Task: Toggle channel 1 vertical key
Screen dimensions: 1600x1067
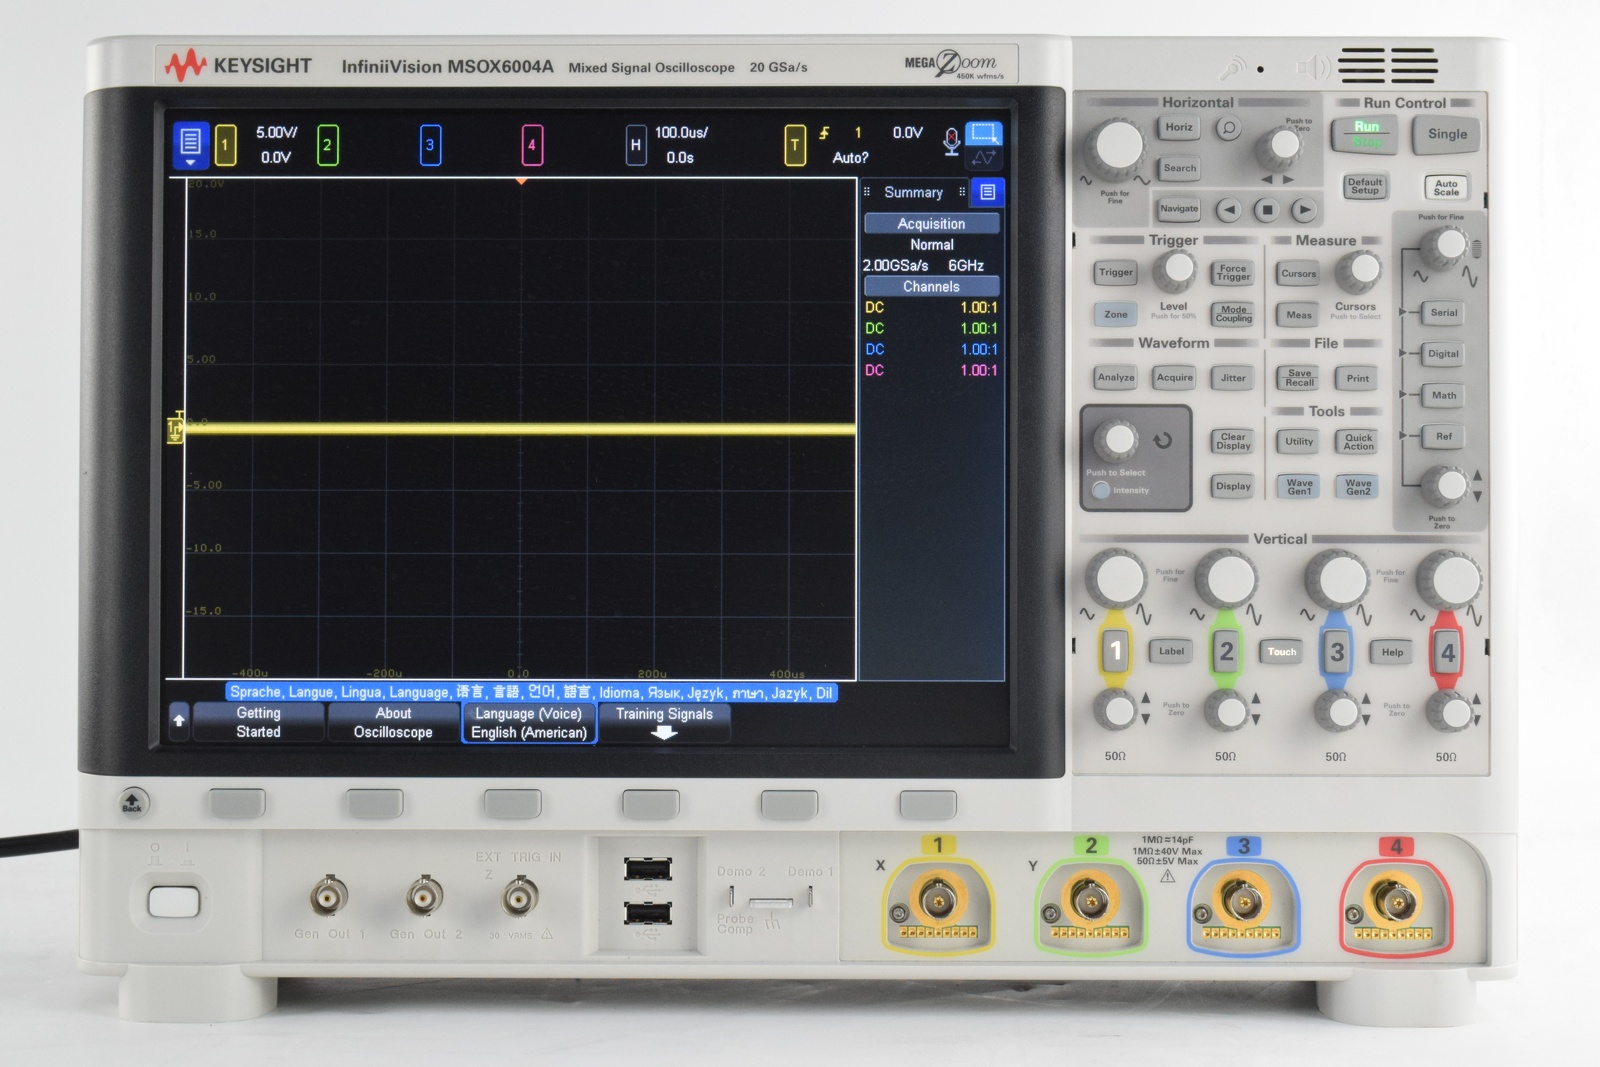Action: coord(1116,651)
